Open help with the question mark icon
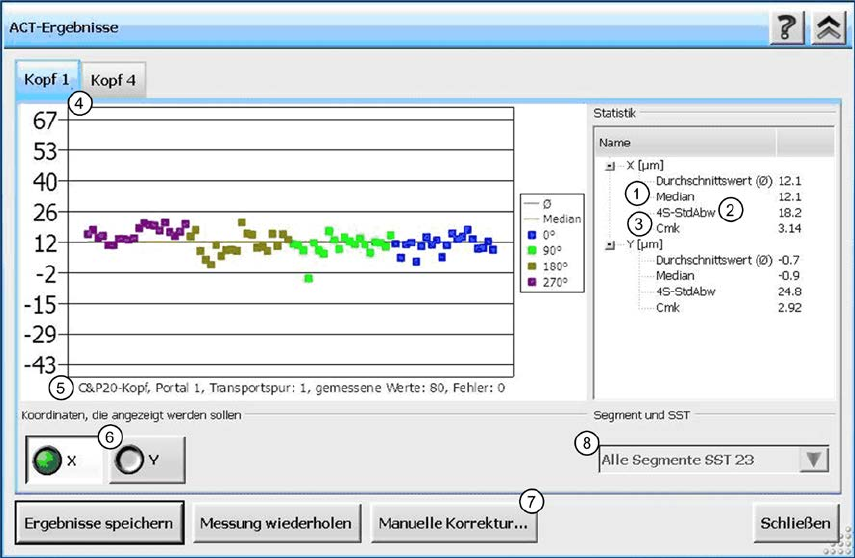This screenshot has width=855, height=558. [787, 28]
